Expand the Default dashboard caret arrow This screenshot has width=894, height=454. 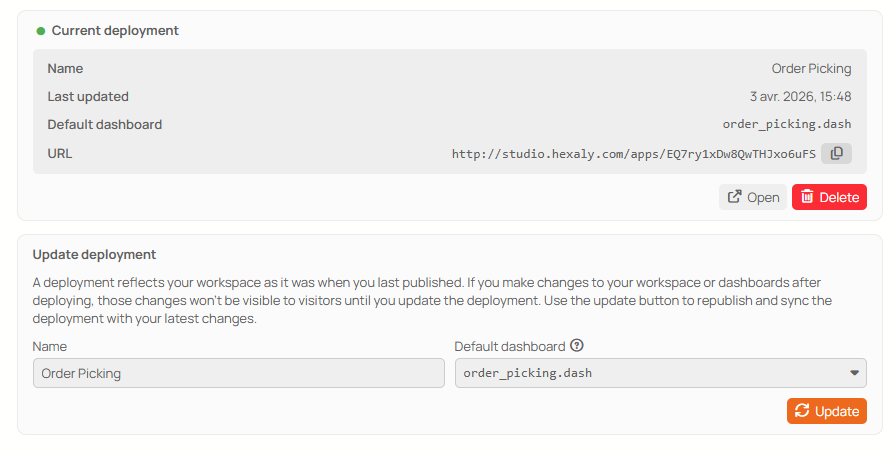point(854,373)
